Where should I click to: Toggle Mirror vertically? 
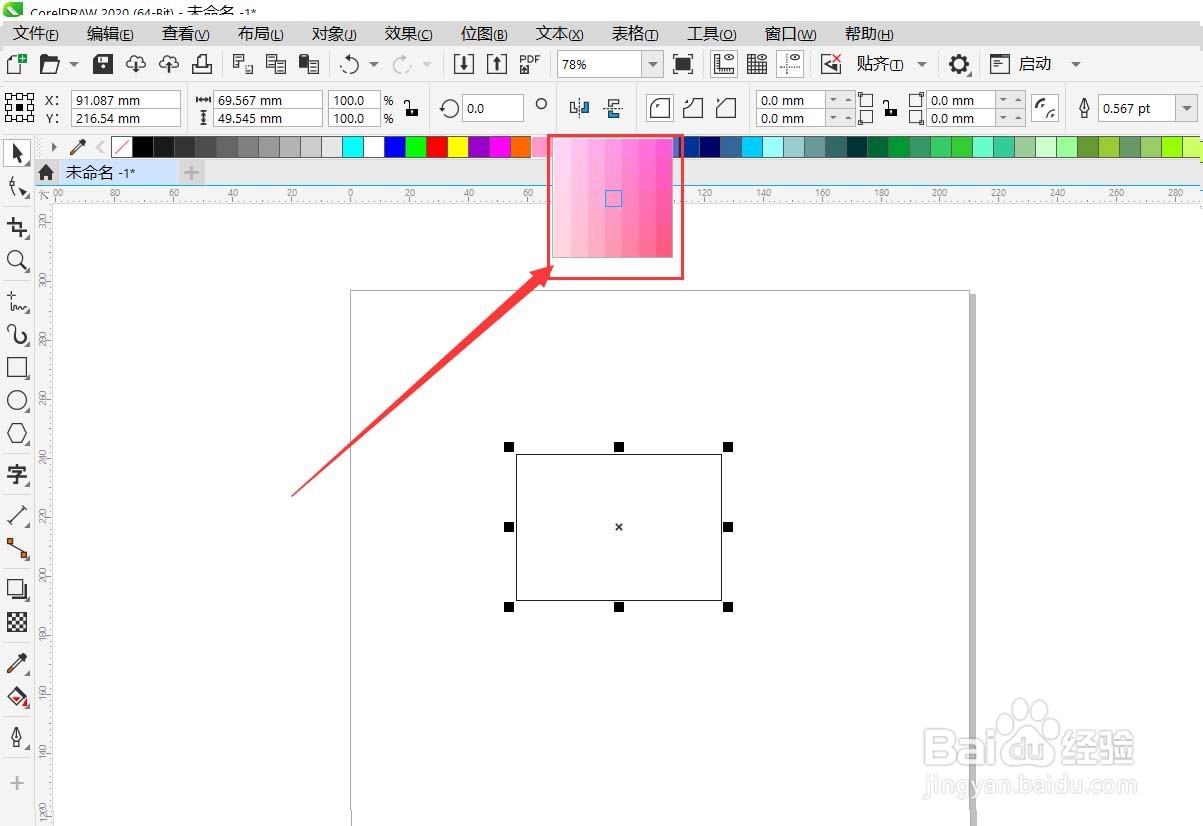613,108
